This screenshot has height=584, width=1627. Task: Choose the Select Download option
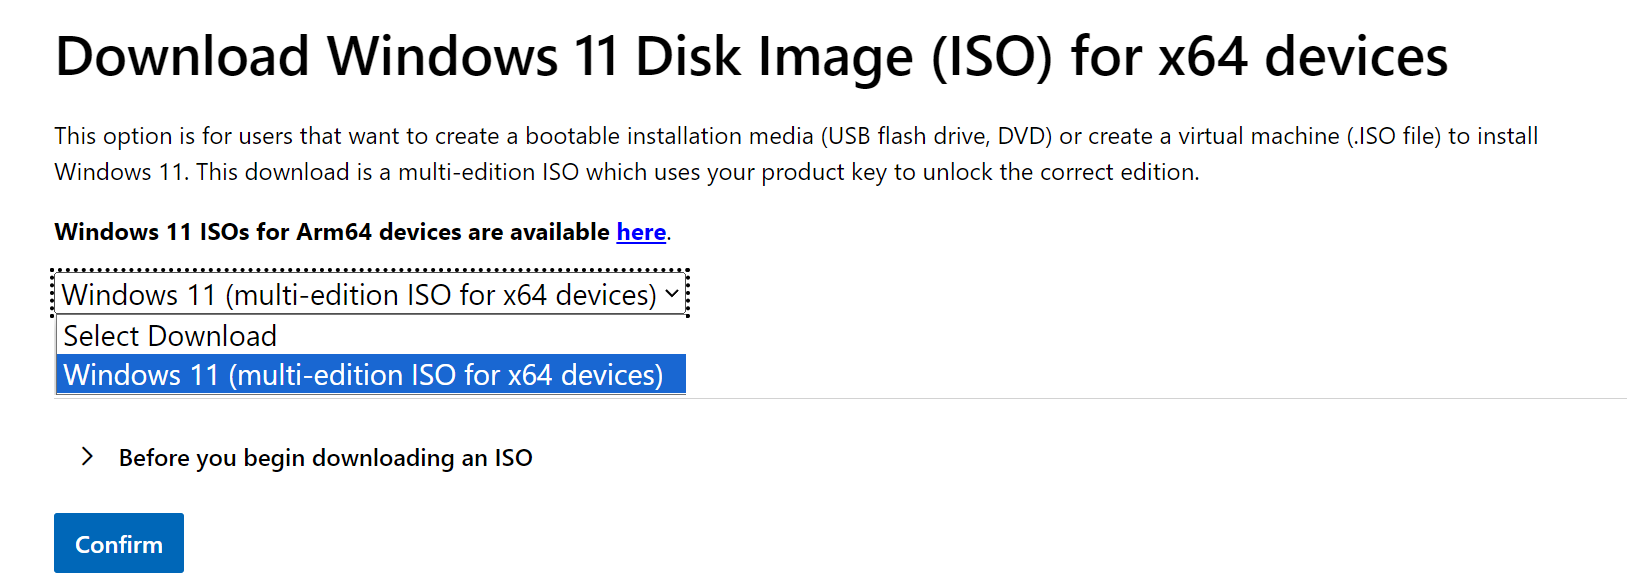[170, 336]
